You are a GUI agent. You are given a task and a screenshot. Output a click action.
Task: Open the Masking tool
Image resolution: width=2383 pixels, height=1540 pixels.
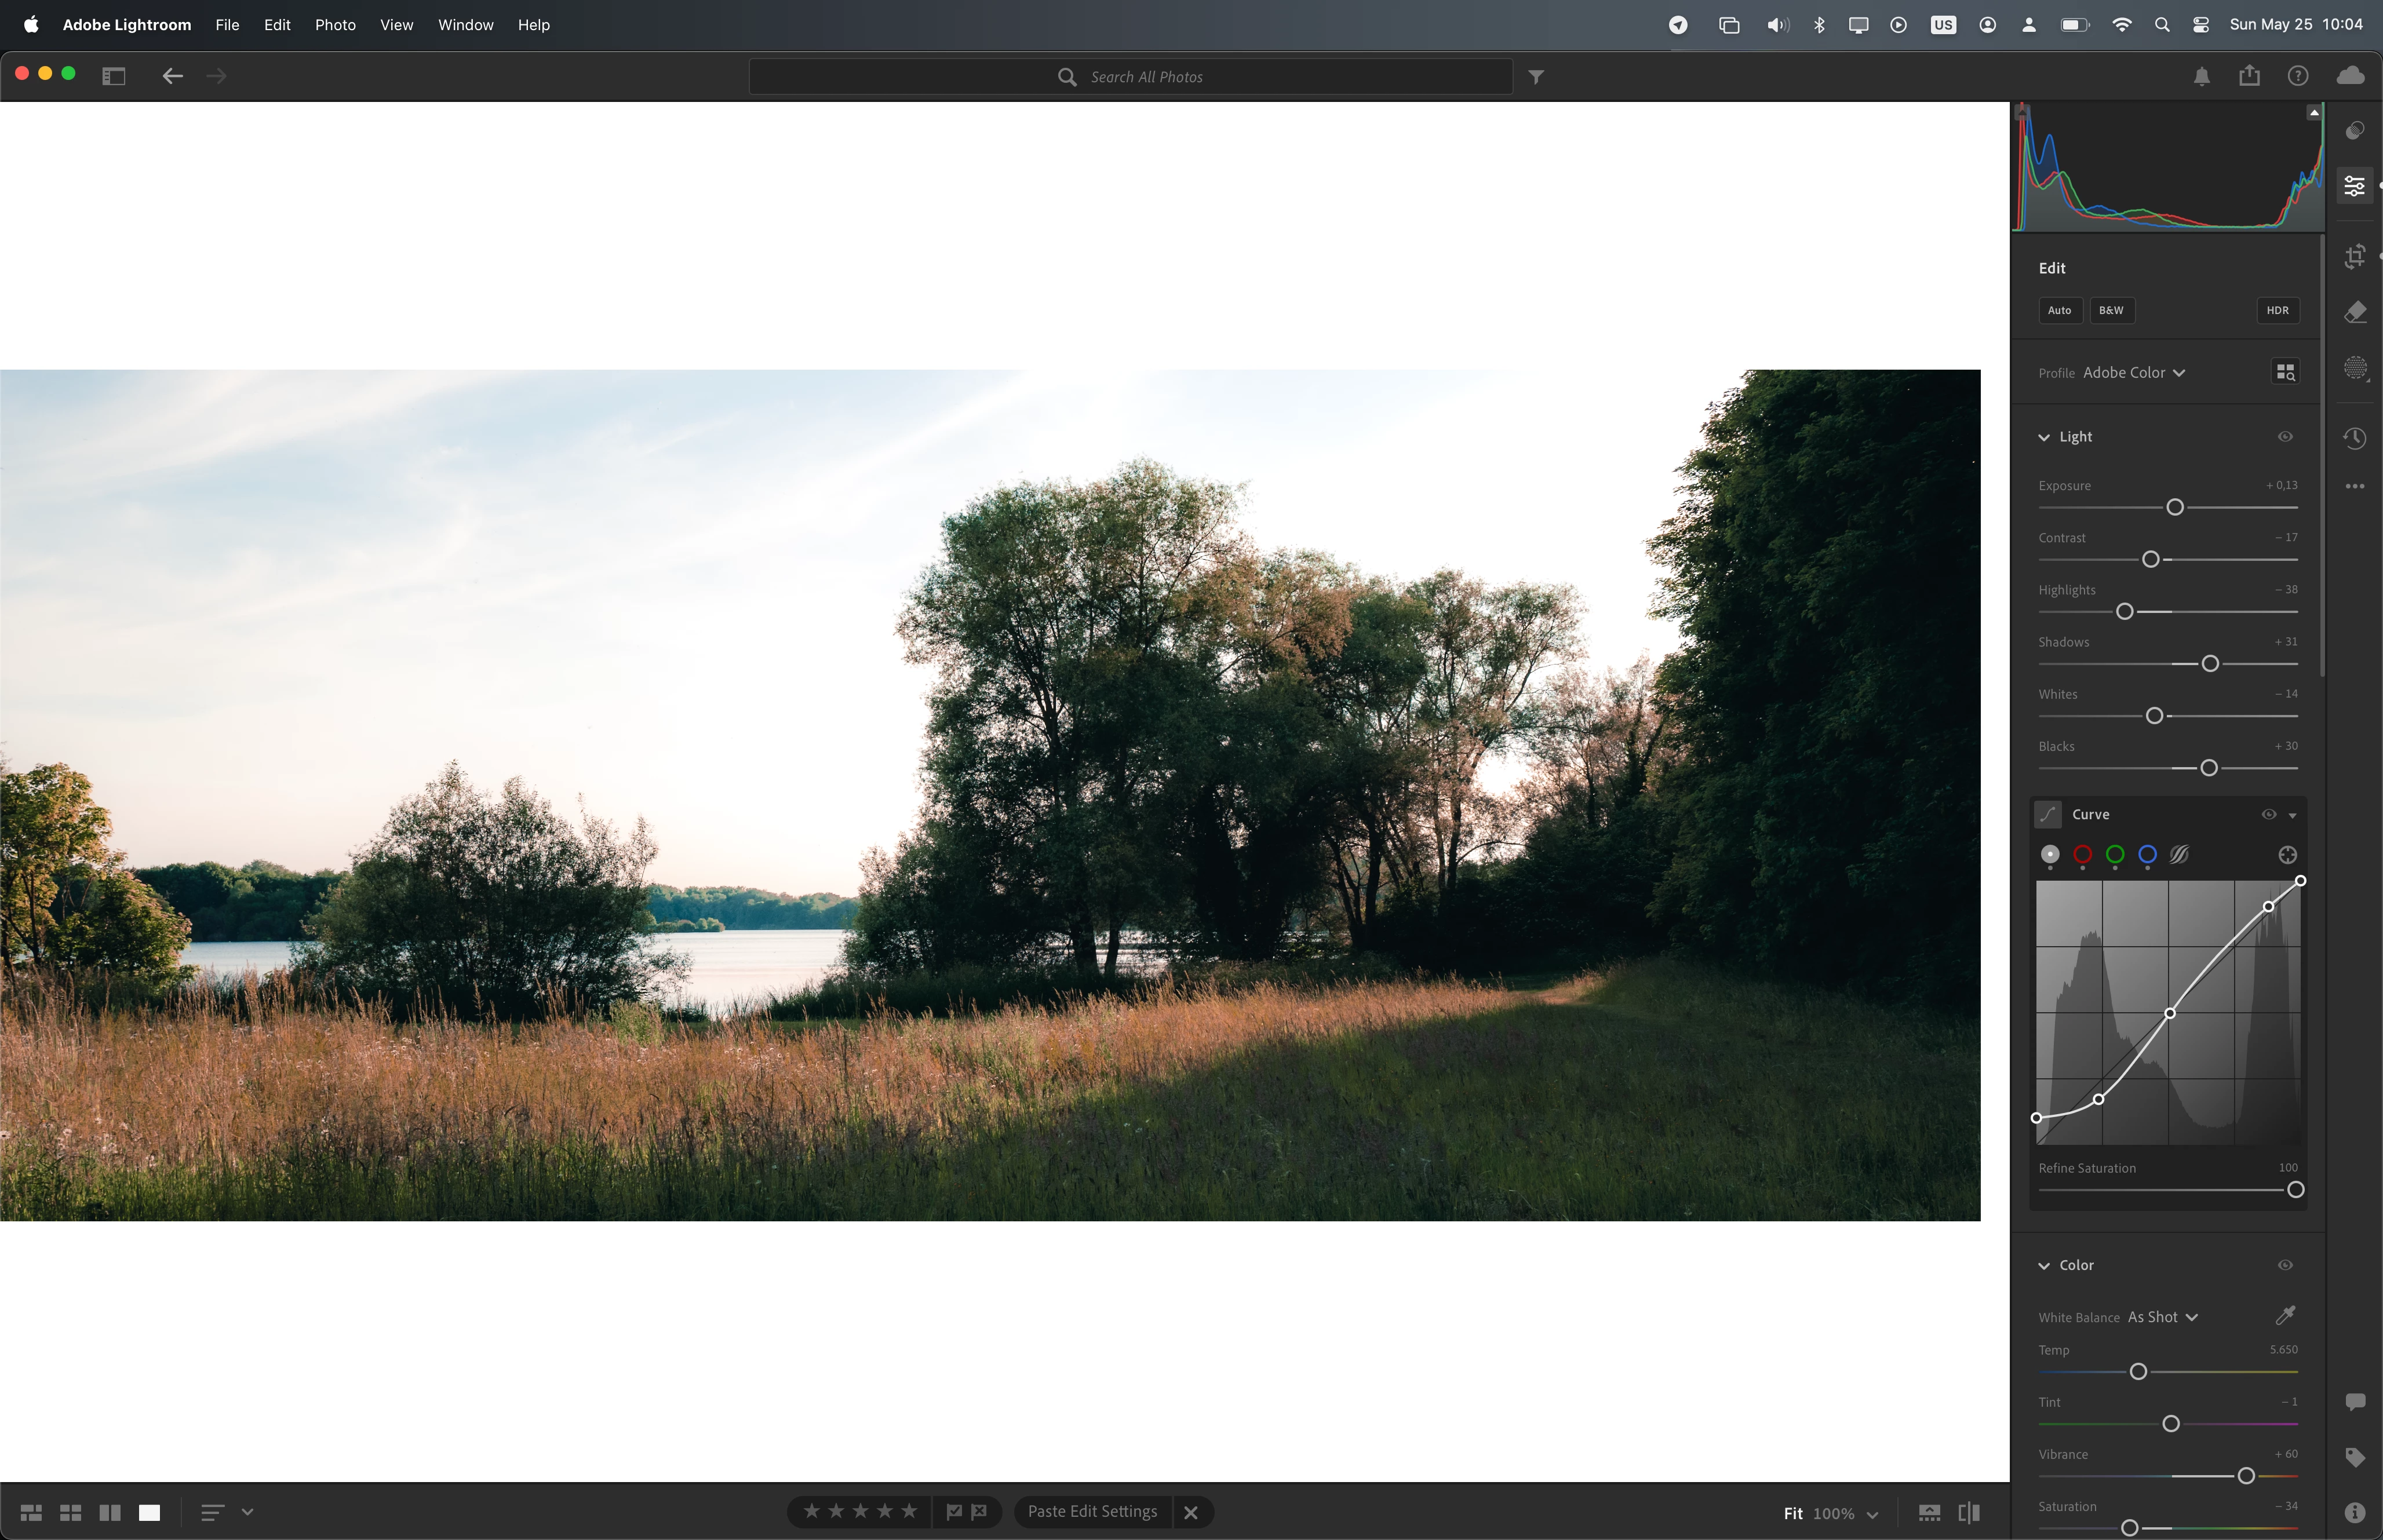pos(2355,368)
